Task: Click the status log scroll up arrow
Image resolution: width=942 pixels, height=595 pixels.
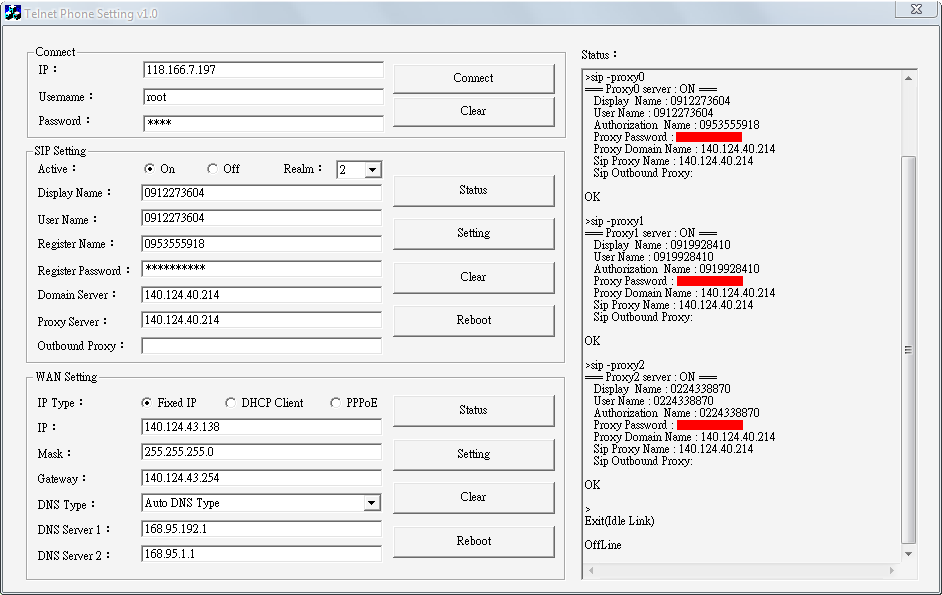Action: click(908, 79)
